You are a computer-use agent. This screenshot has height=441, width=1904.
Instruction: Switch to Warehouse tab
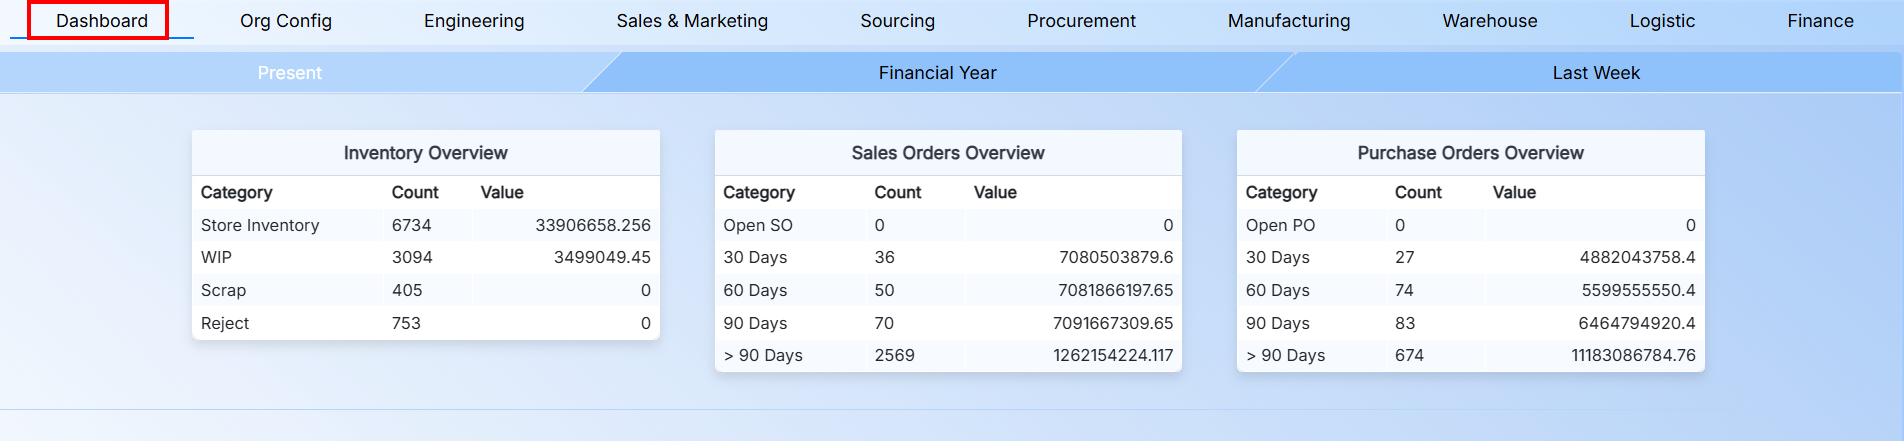(1490, 21)
